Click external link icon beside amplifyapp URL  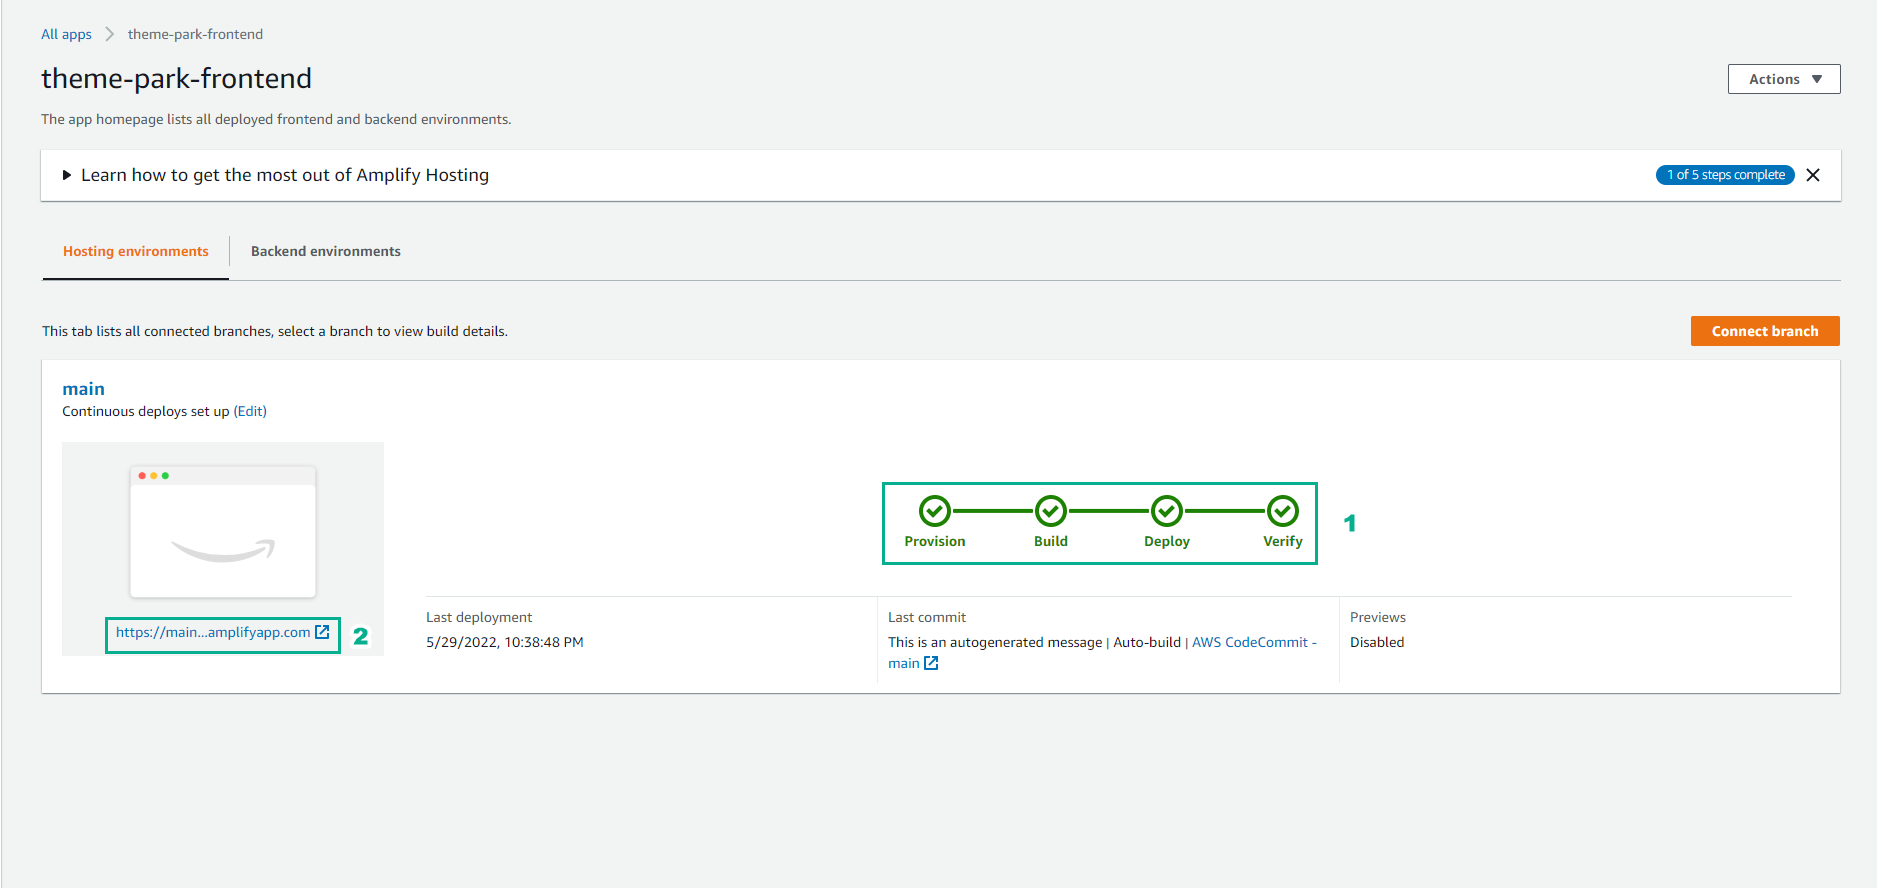pyautogui.click(x=322, y=632)
